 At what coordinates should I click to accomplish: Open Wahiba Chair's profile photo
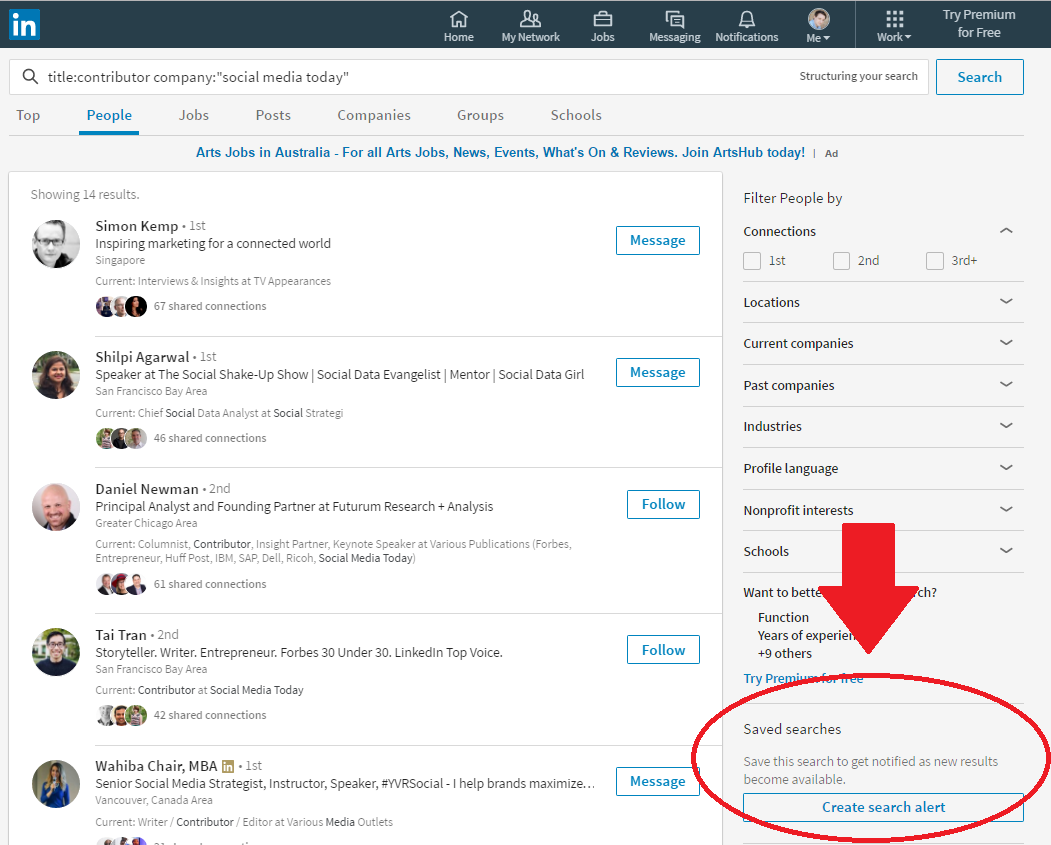tap(56, 784)
